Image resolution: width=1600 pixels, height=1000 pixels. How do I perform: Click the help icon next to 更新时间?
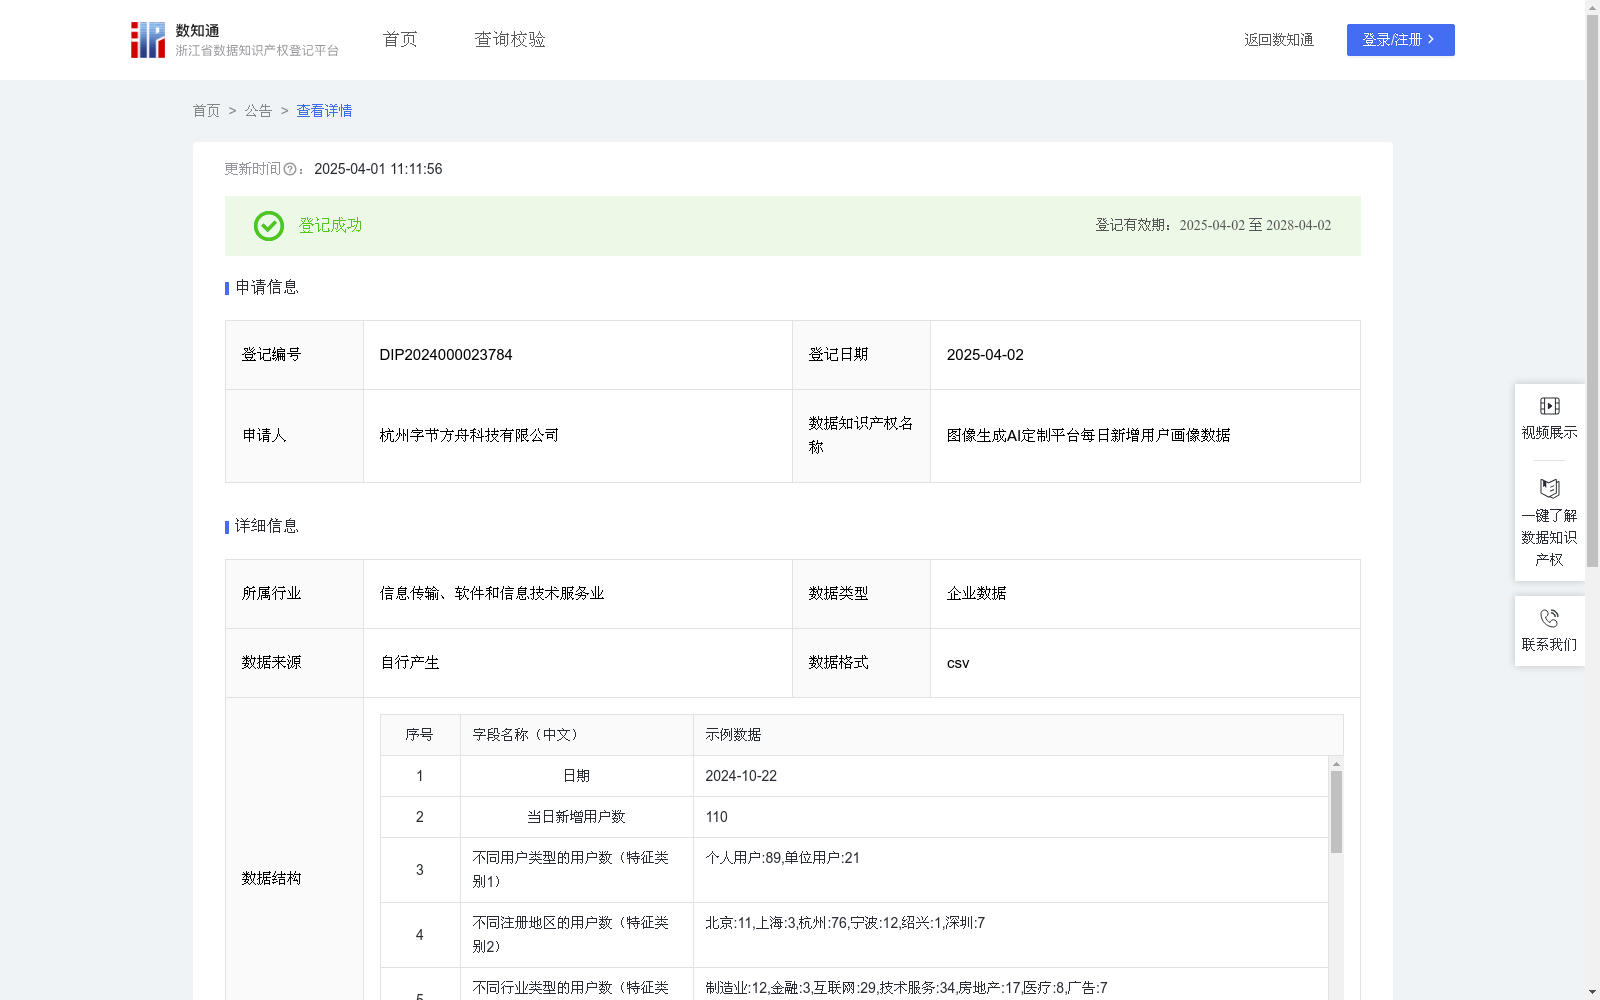coord(290,170)
